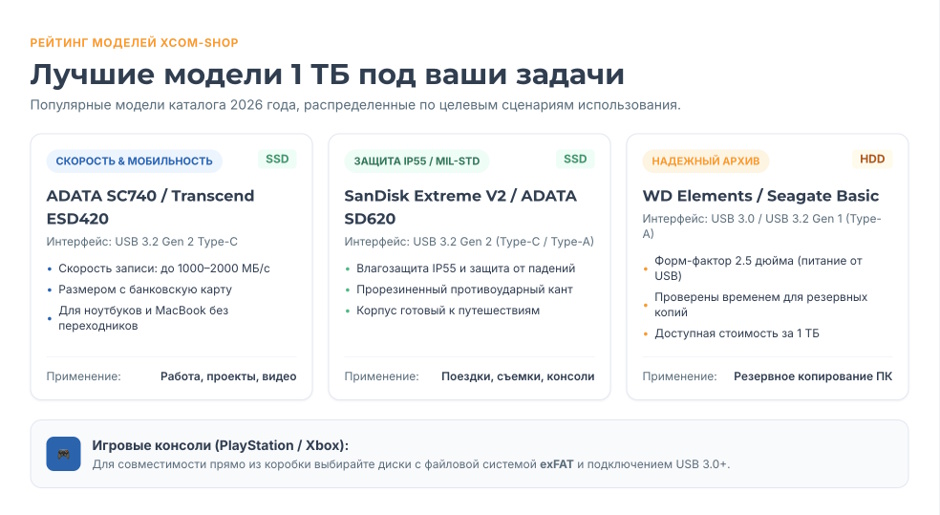Click 'Применение:' label in WD Elements card
Screen dimensions: 940x515
click(680, 377)
